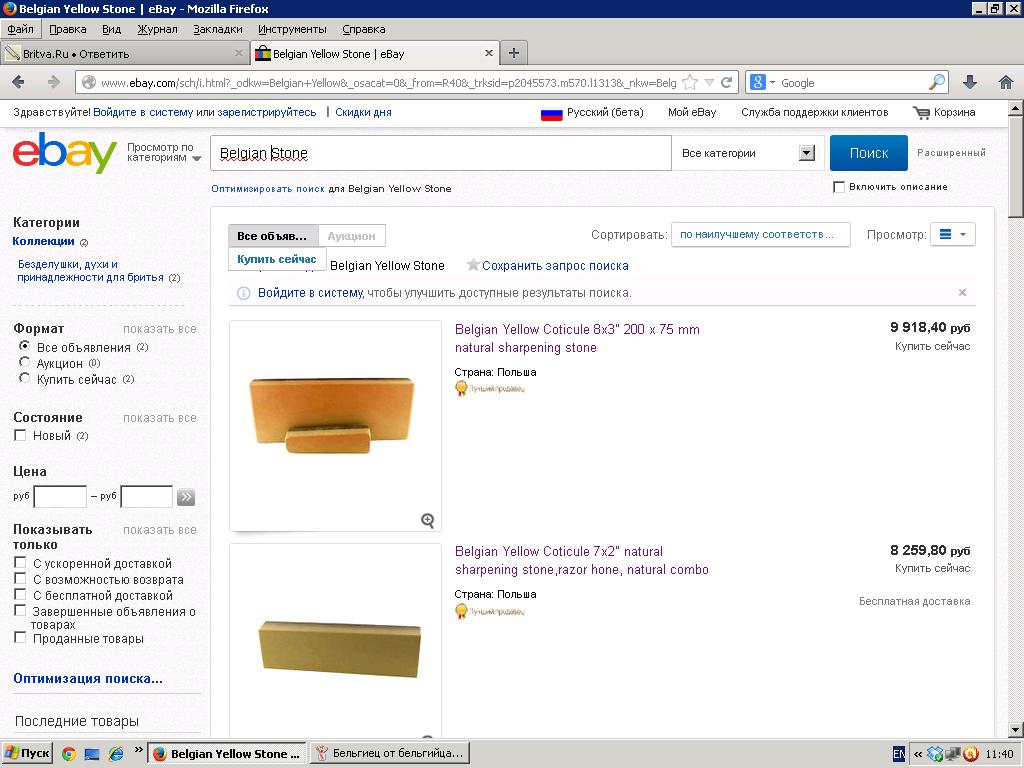1024x768 pixels.
Task: Click magnifier zoom icon on first stone image
Action: tap(427, 520)
